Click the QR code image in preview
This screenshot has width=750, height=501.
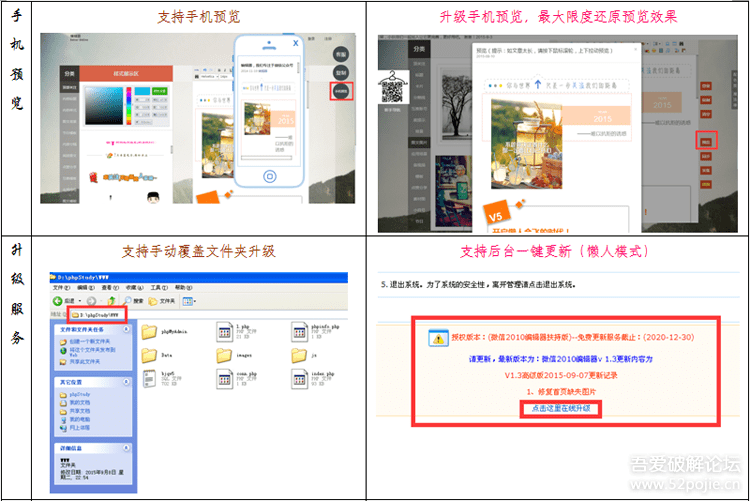coord(392,91)
